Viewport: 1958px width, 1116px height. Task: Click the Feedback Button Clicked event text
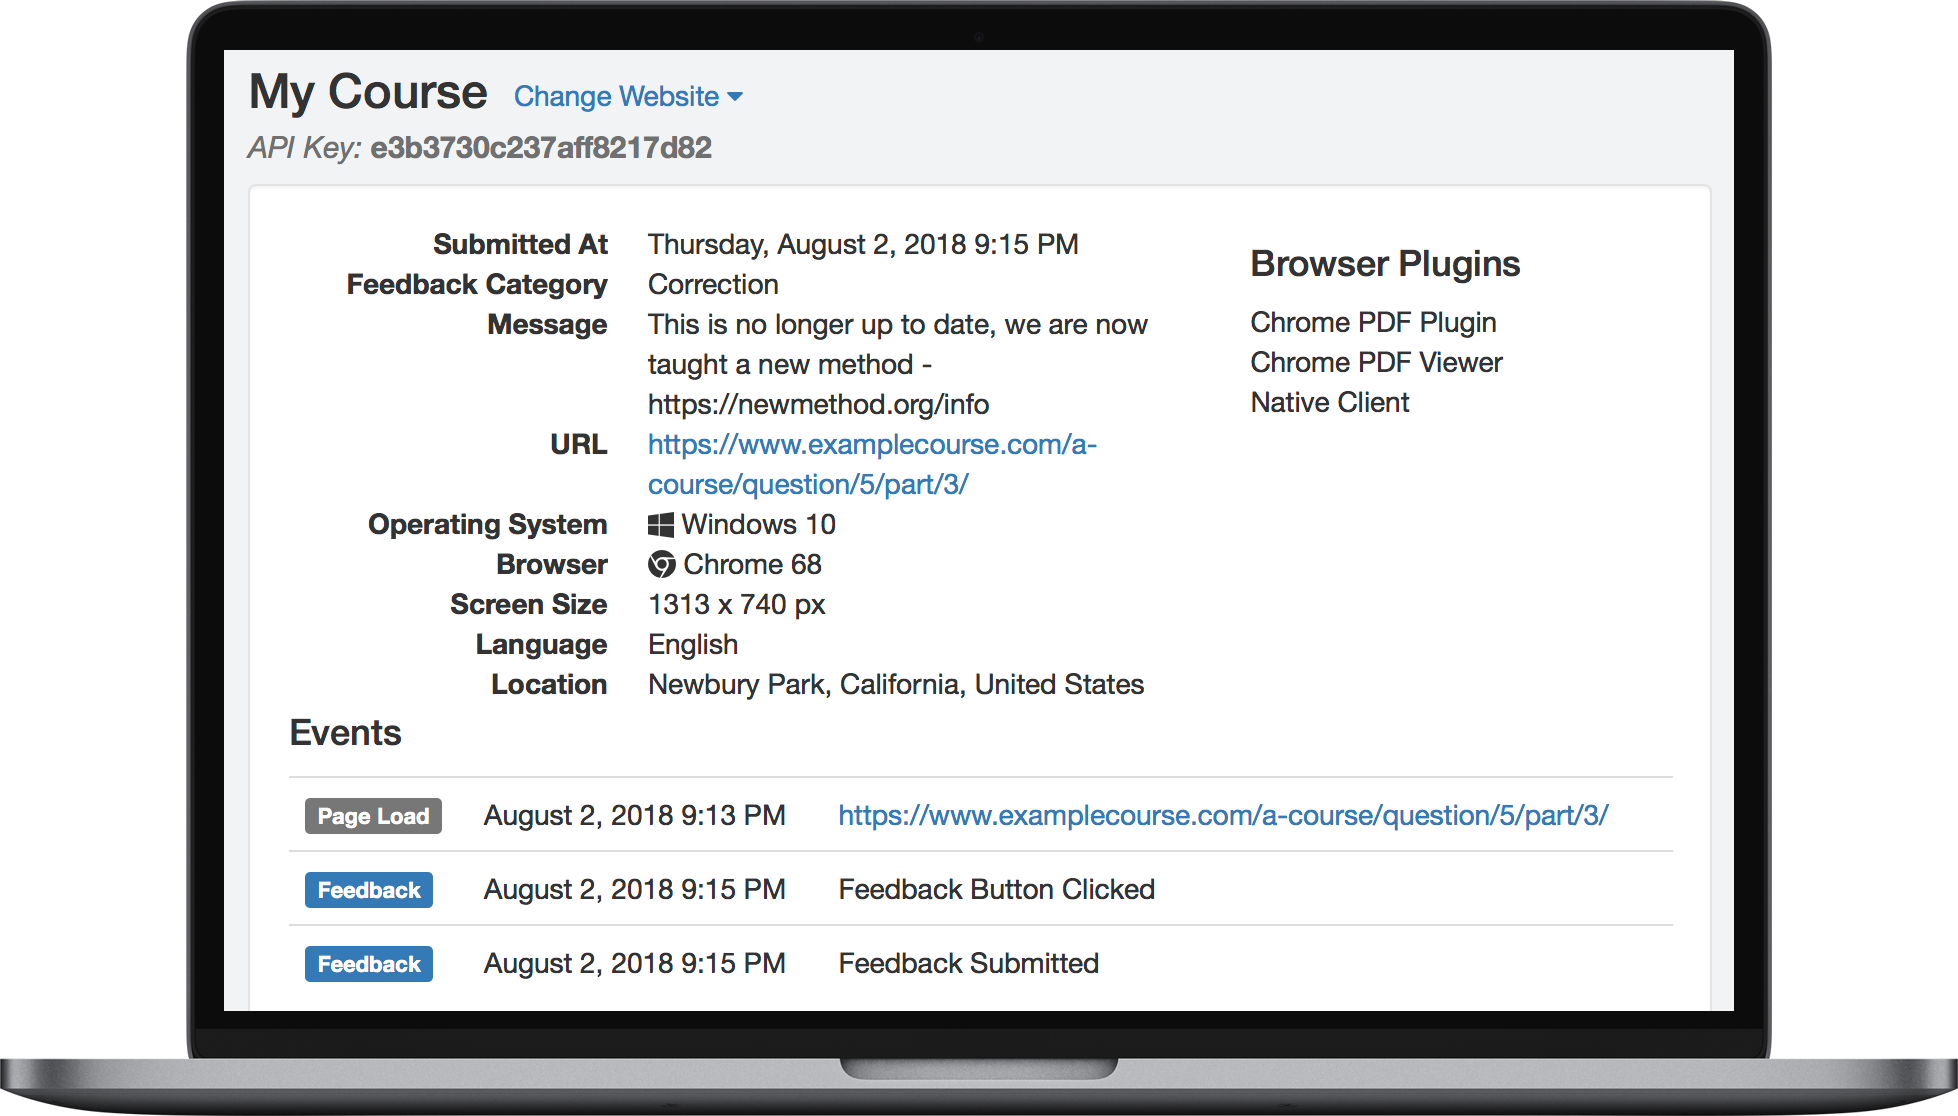996,889
